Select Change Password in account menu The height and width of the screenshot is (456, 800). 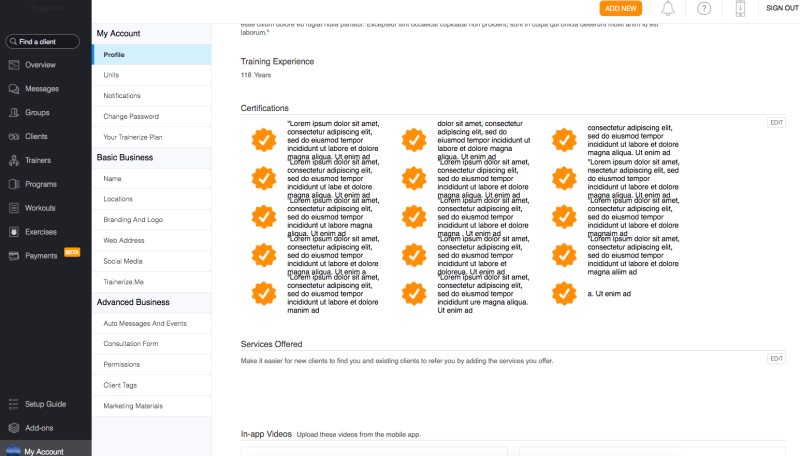click(131, 117)
